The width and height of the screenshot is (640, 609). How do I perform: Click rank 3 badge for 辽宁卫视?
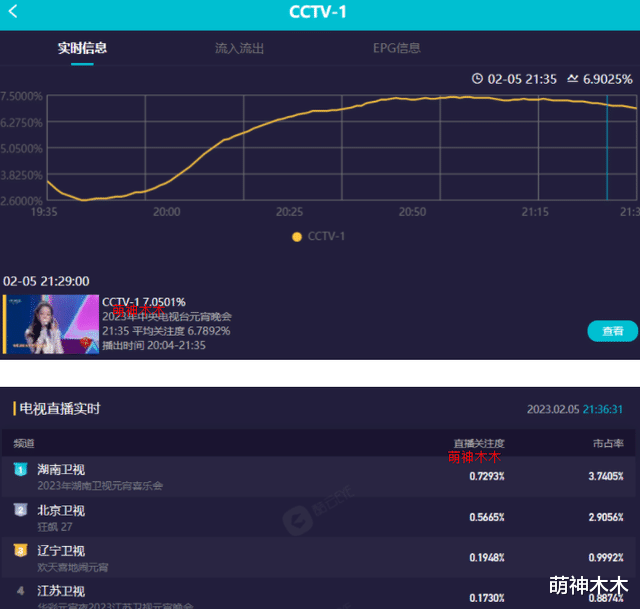click(x=20, y=550)
